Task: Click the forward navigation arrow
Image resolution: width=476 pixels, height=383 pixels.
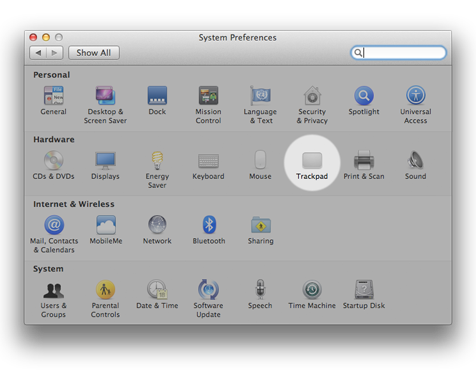Action: click(x=55, y=53)
